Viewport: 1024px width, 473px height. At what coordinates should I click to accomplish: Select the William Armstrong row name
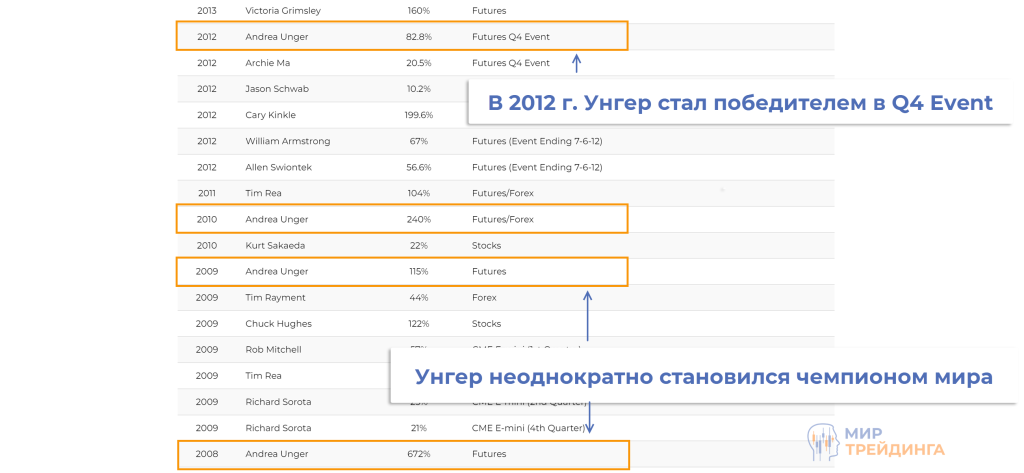(287, 141)
